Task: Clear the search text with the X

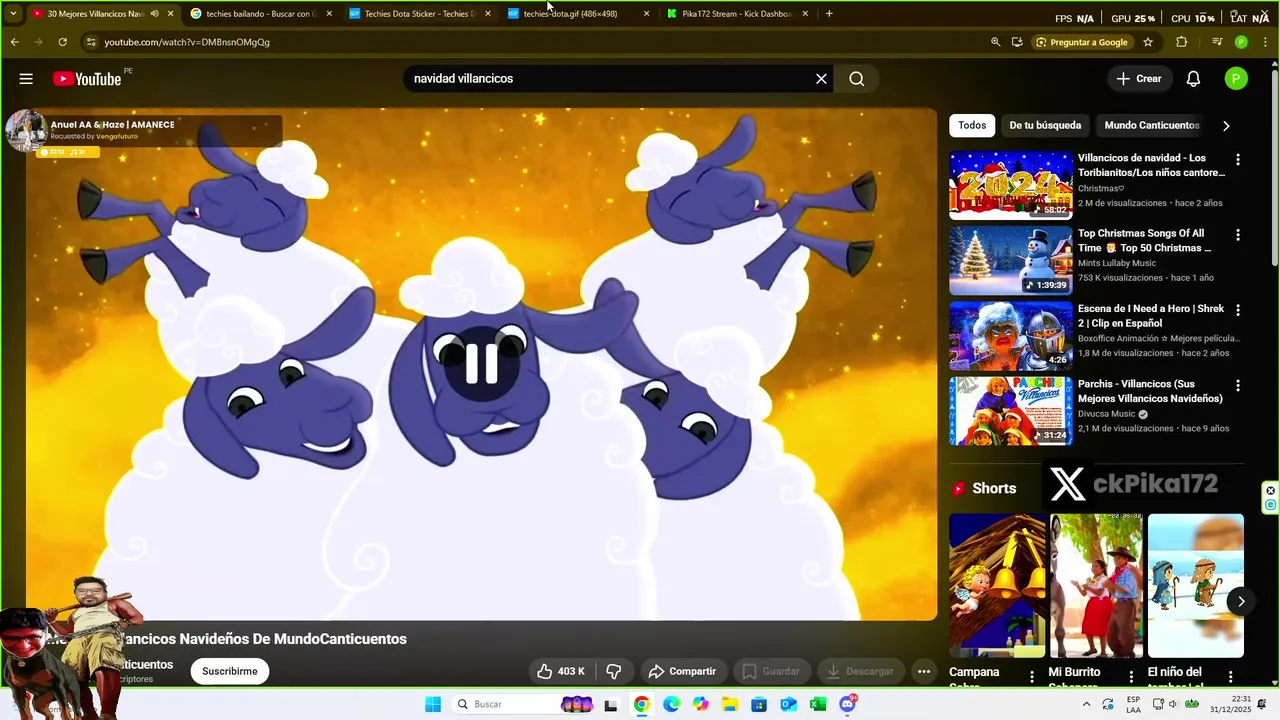Action: click(821, 79)
